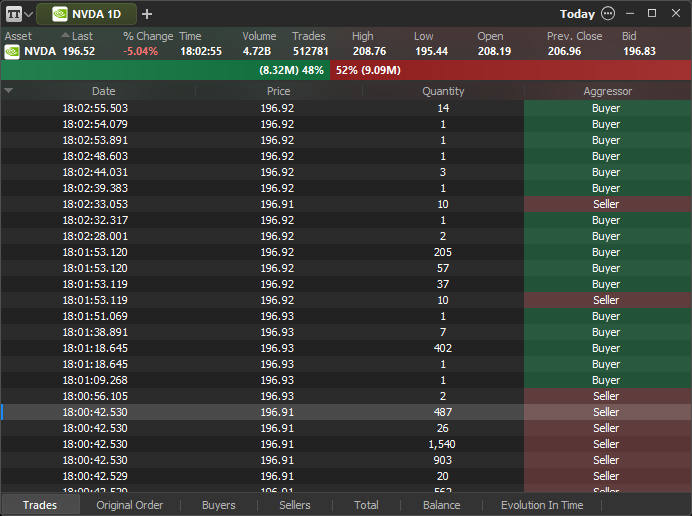Click the NVIDIA logo on the NVDA 1D tab
692x516 pixels.
click(x=60, y=14)
